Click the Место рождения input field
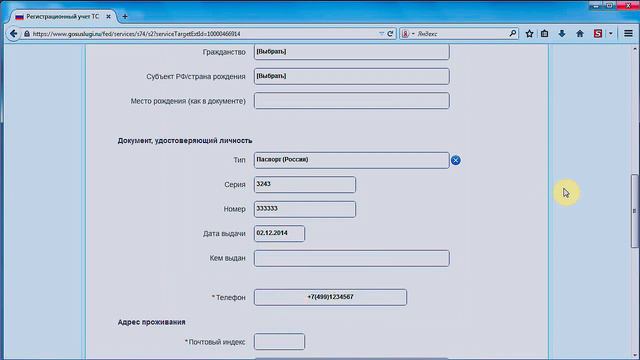Screen dimensions: 640x360 pos(351,101)
